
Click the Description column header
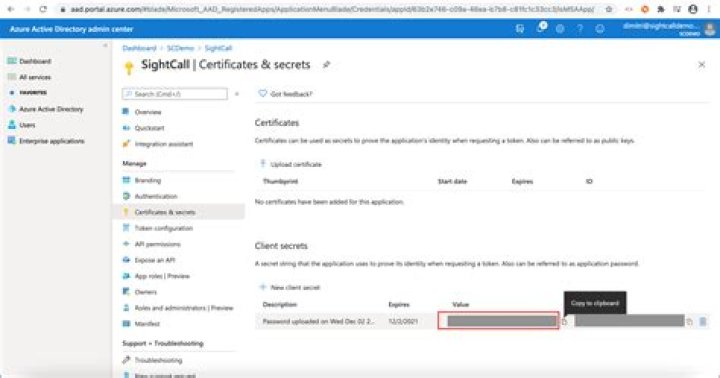pos(280,305)
